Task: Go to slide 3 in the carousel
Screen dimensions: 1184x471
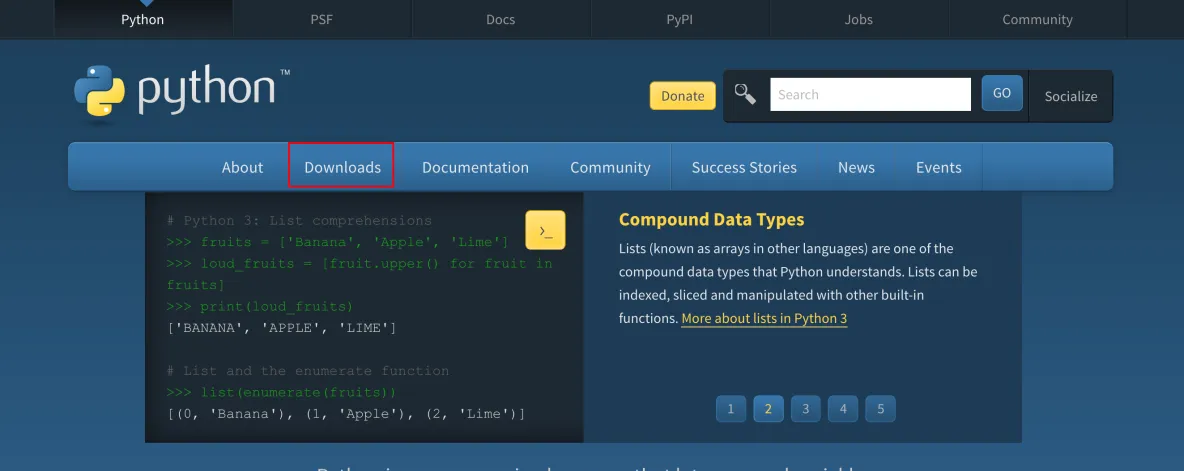Action: (x=806, y=409)
